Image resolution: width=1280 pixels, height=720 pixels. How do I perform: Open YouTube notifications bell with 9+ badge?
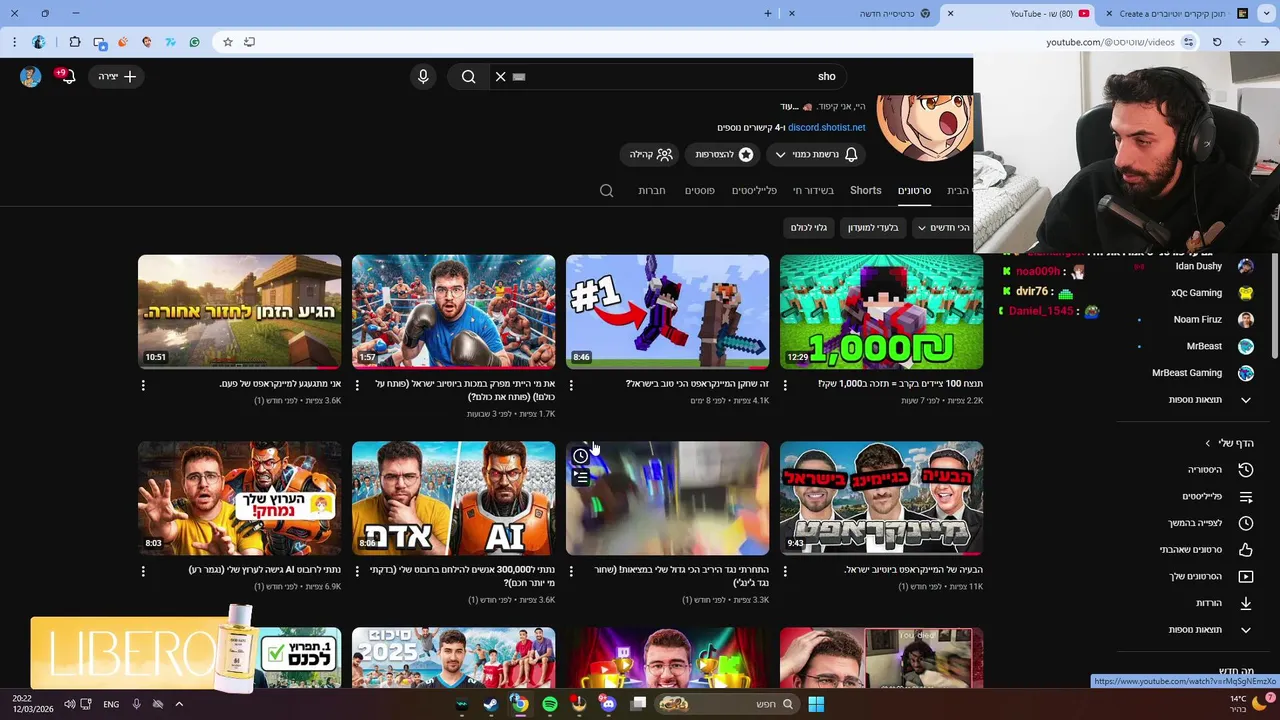point(67,76)
